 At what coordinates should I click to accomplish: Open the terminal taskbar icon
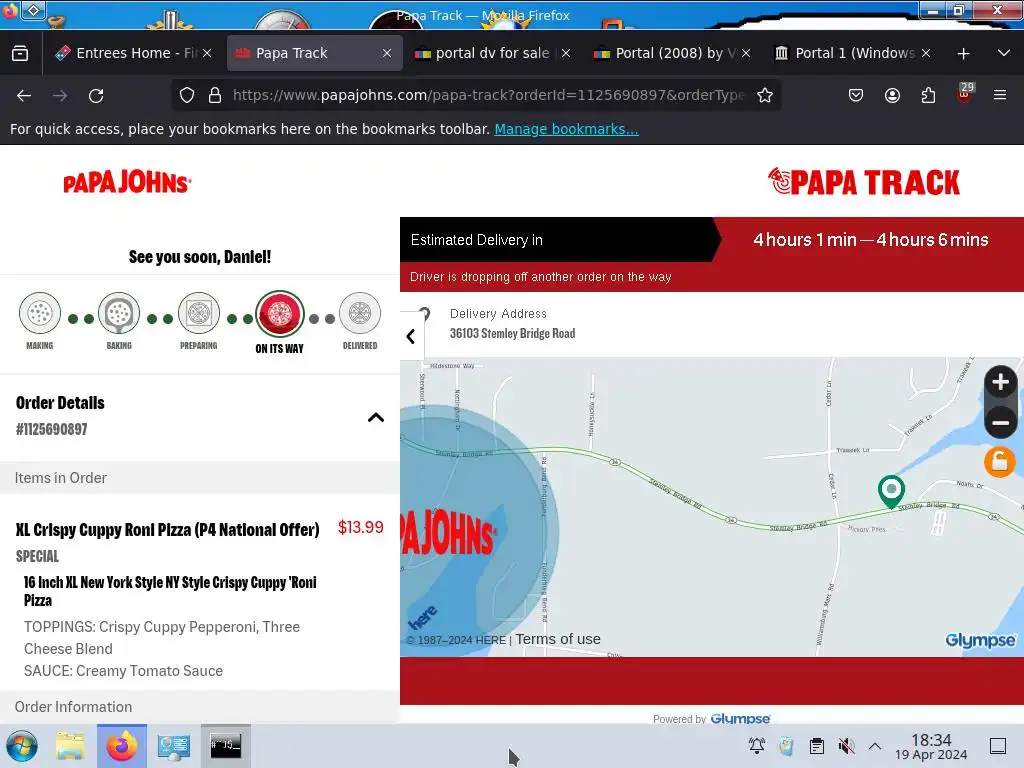(x=225, y=745)
